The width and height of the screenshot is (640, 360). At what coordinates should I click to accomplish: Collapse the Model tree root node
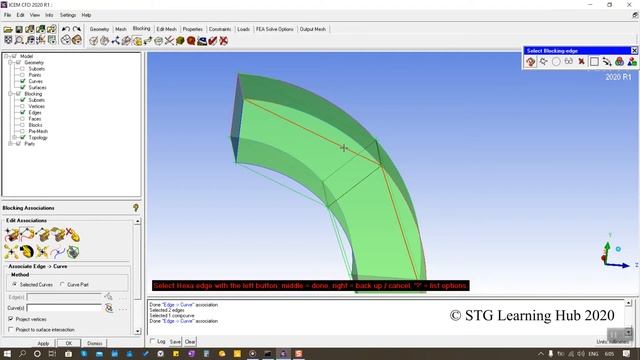[6, 56]
